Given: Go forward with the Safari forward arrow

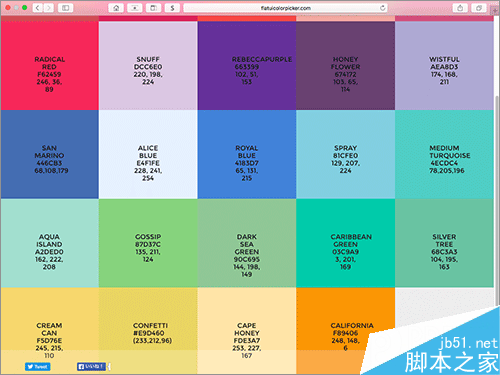Looking at the screenshot, I should tap(49, 8).
